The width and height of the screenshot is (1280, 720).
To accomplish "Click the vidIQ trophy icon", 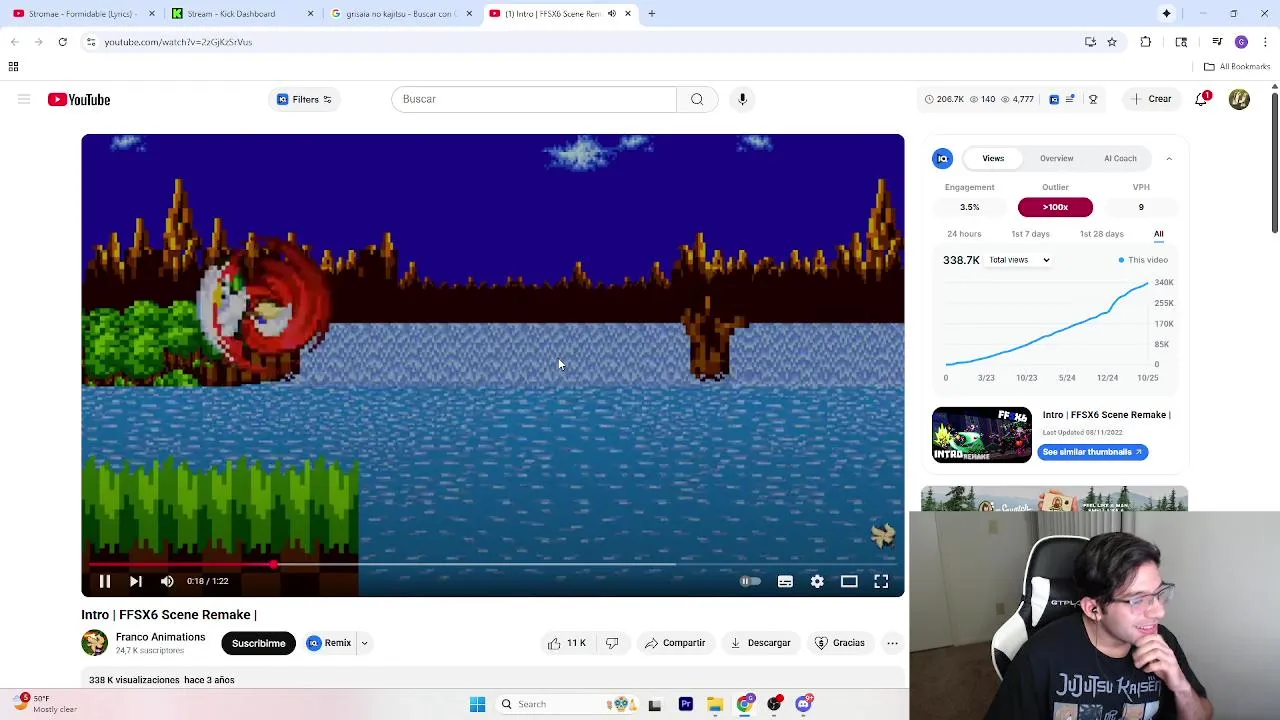I will (x=1093, y=99).
